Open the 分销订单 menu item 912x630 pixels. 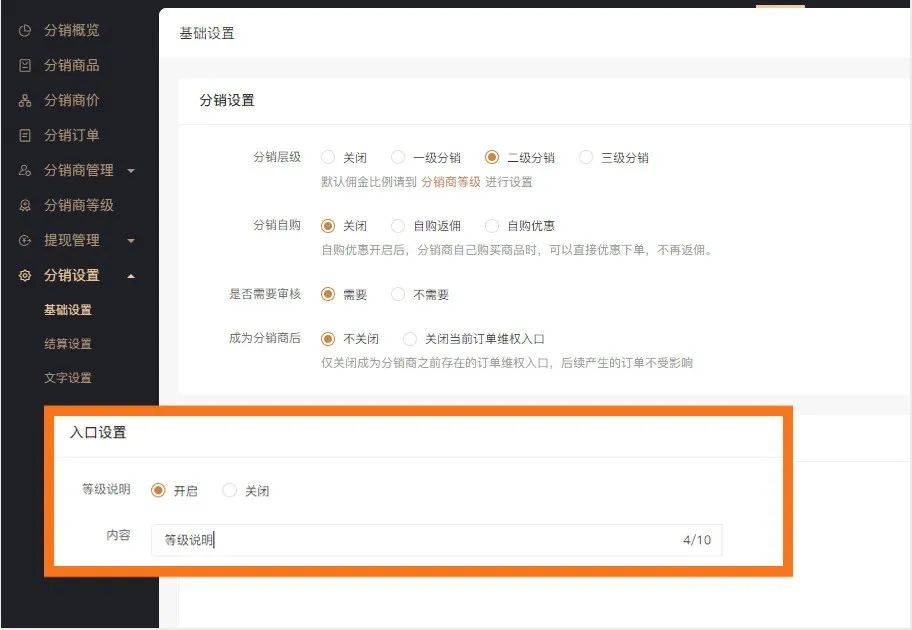[72, 135]
